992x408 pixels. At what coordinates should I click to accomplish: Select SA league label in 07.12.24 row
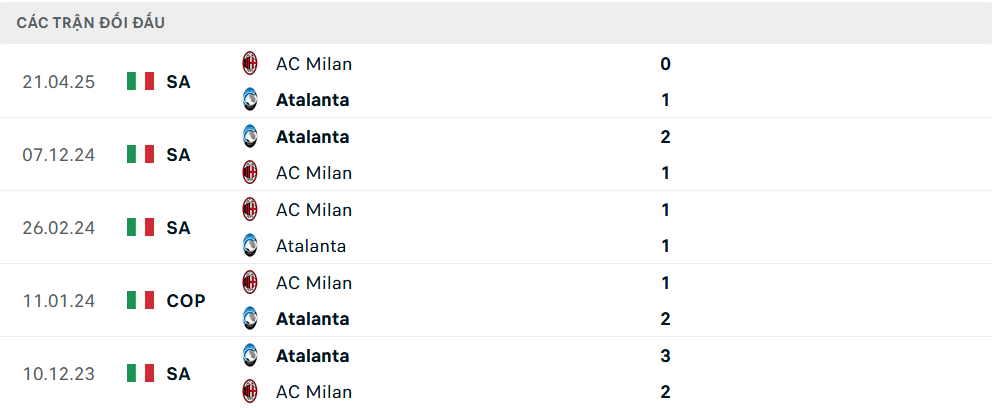coord(179,155)
